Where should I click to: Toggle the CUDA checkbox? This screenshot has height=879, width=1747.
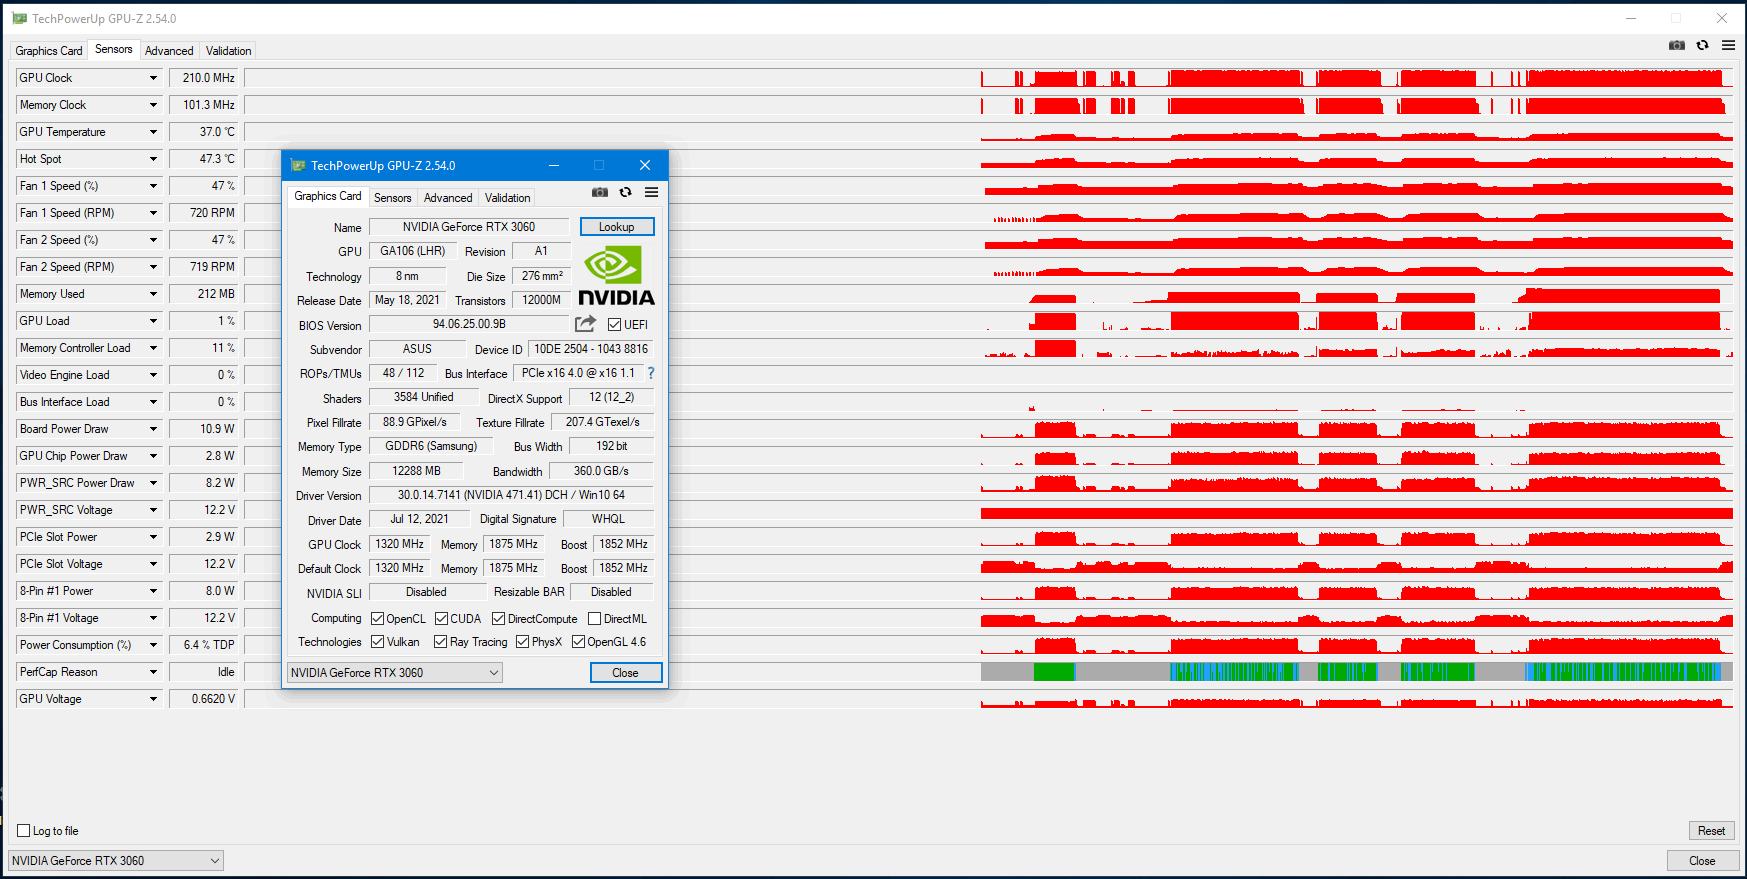pyautogui.click(x=441, y=619)
